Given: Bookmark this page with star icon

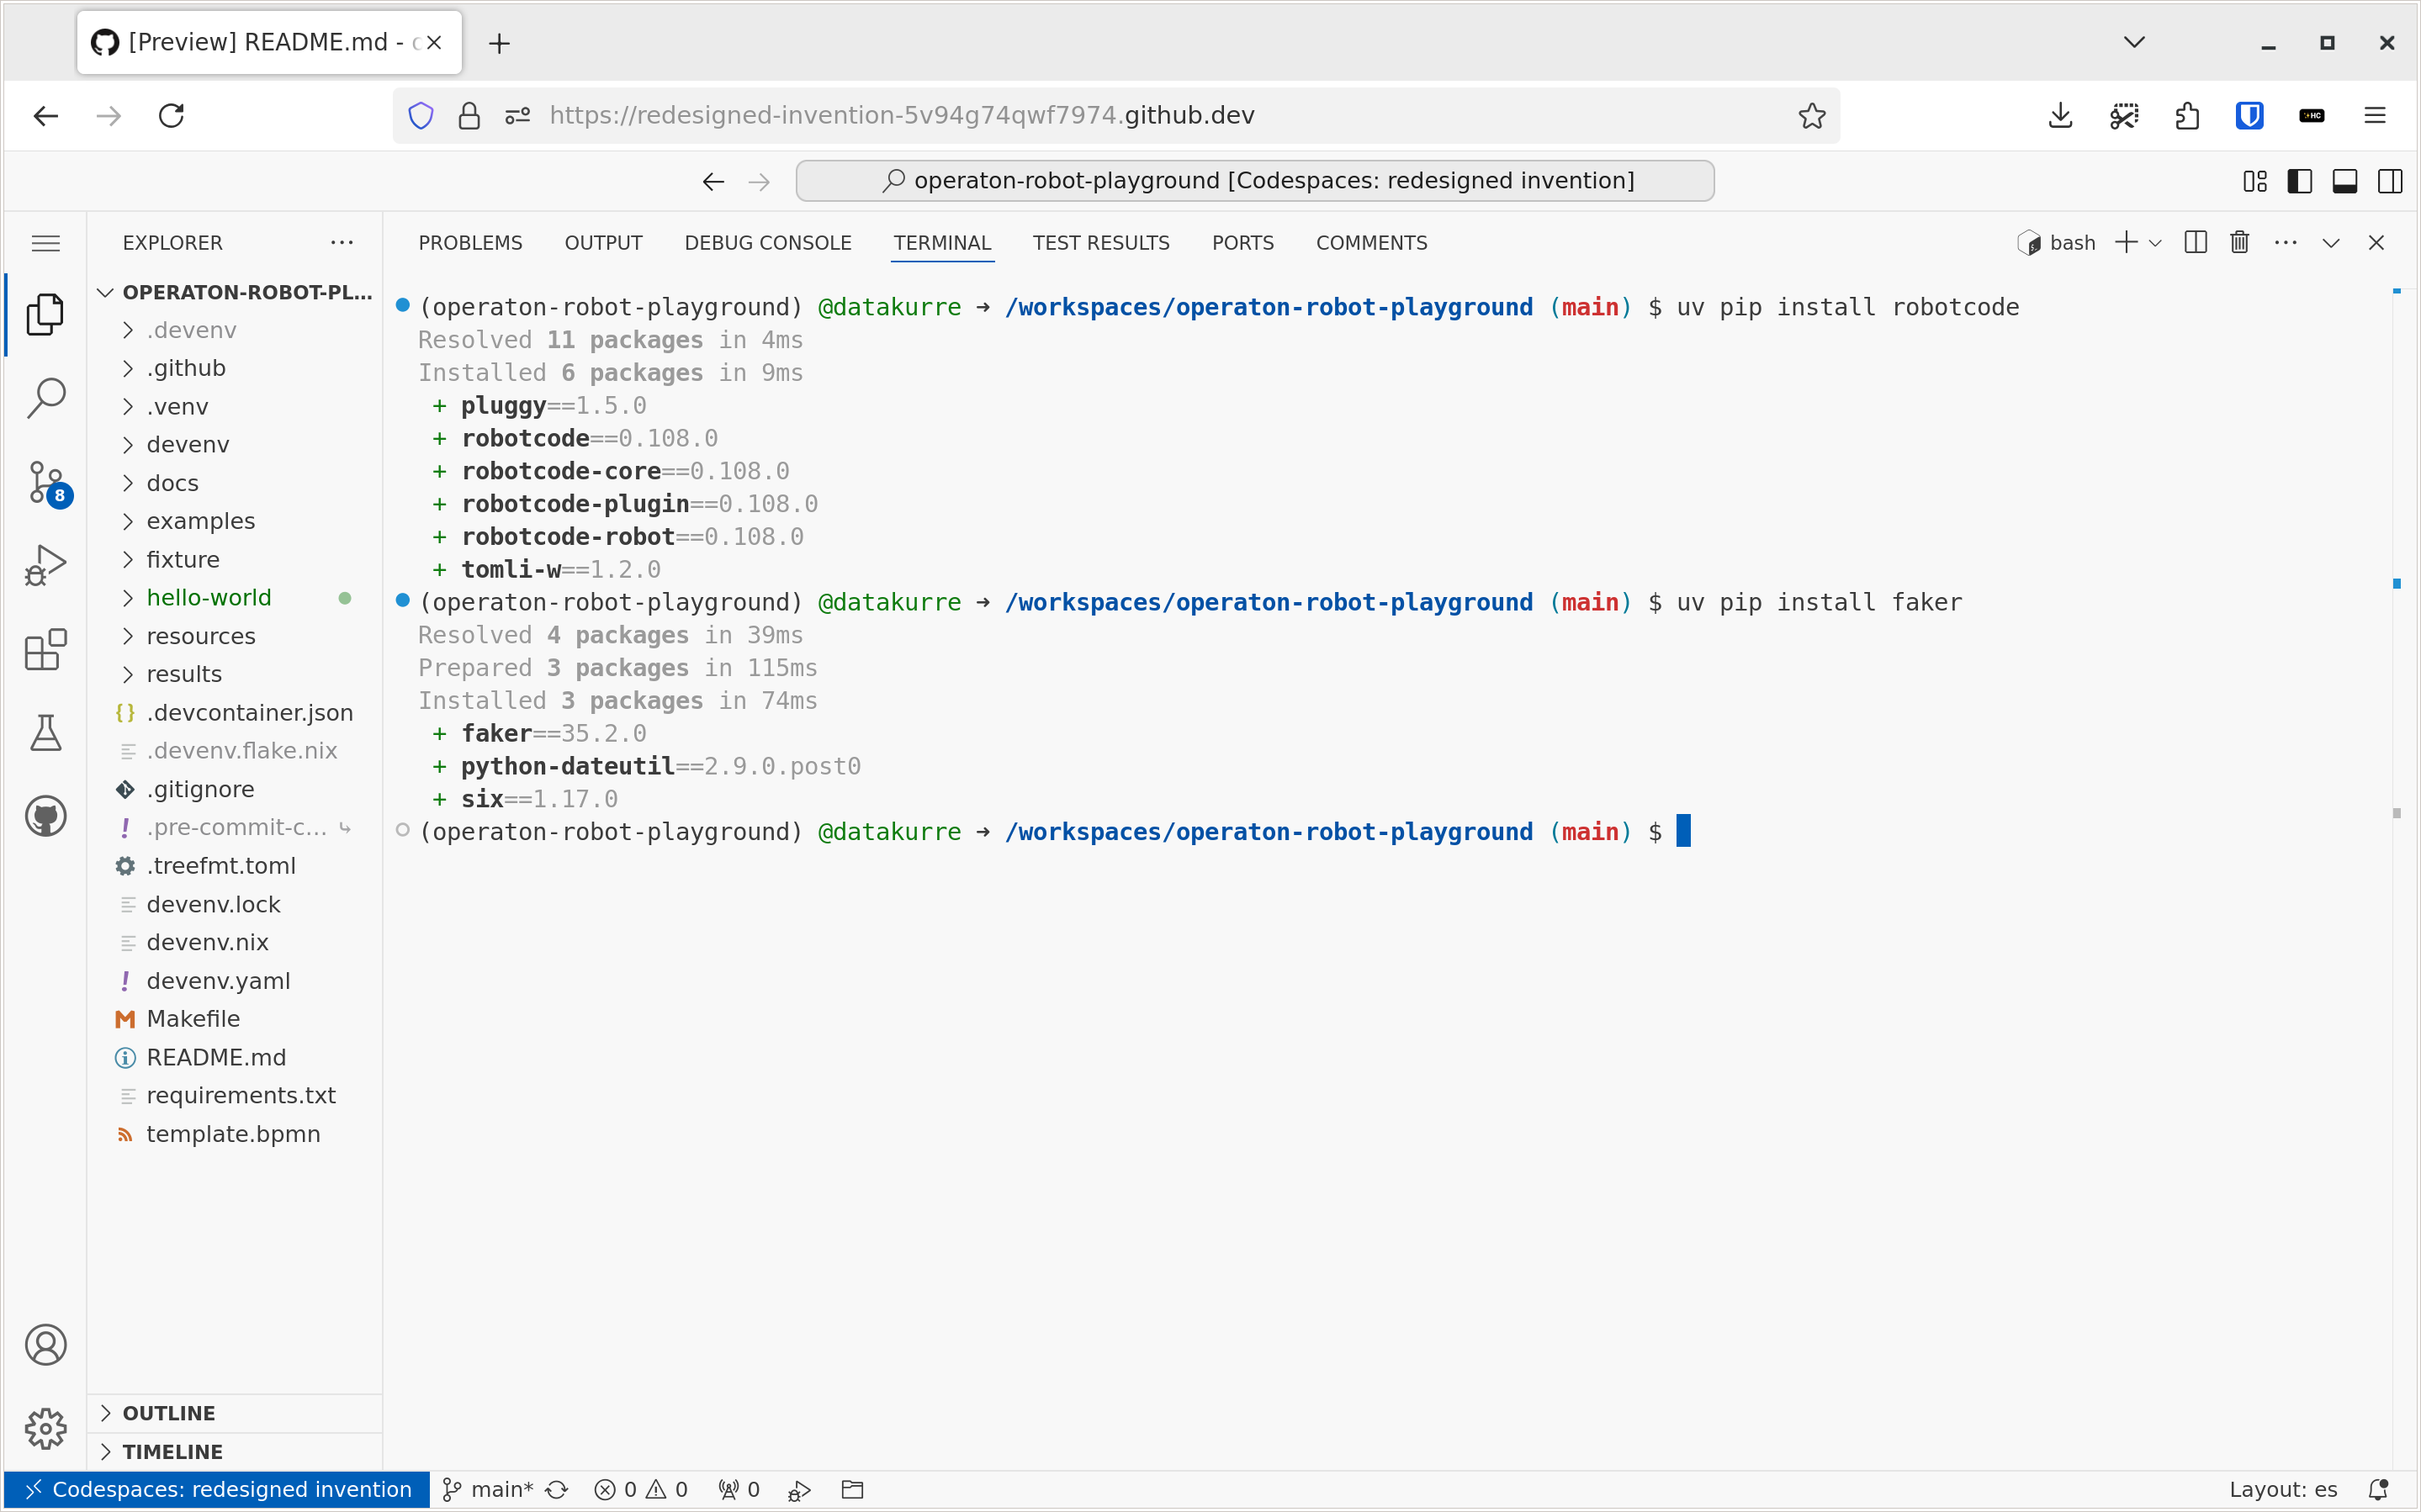Looking at the screenshot, I should (x=1811, y=116).
